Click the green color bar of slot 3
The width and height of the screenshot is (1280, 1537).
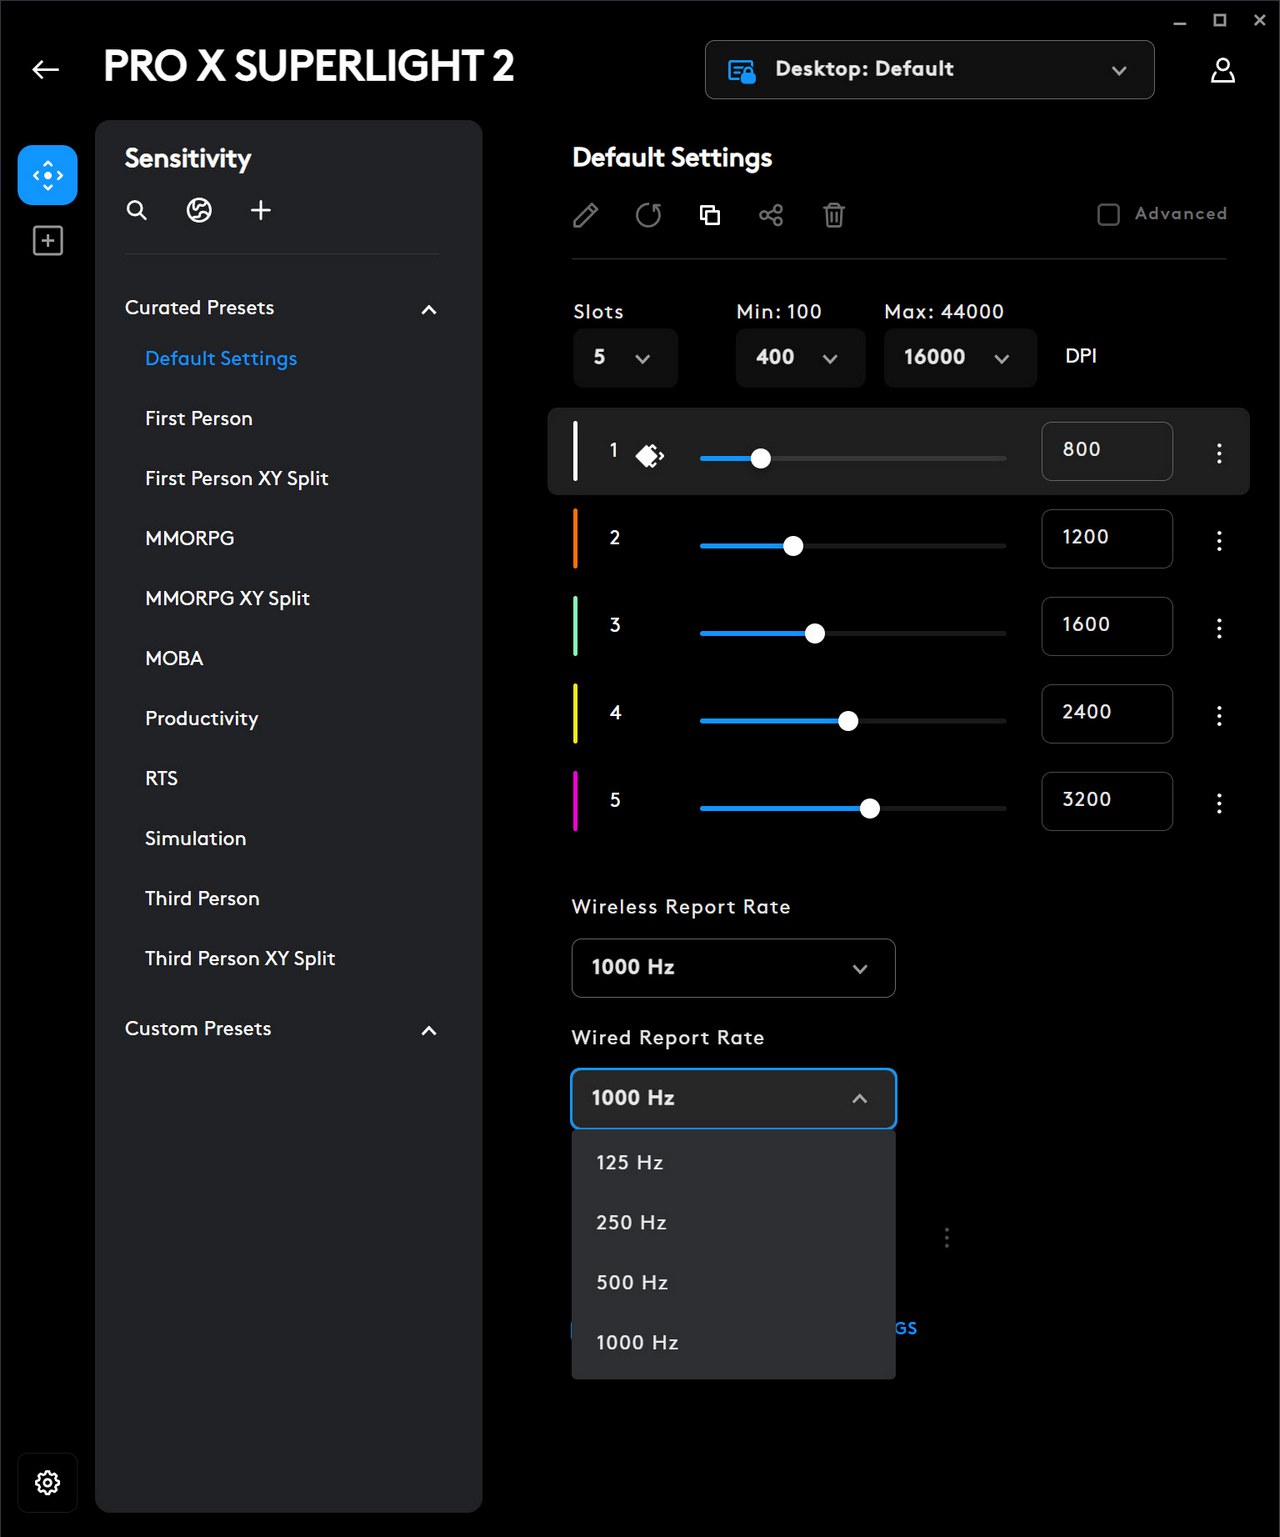click(575, 626)
